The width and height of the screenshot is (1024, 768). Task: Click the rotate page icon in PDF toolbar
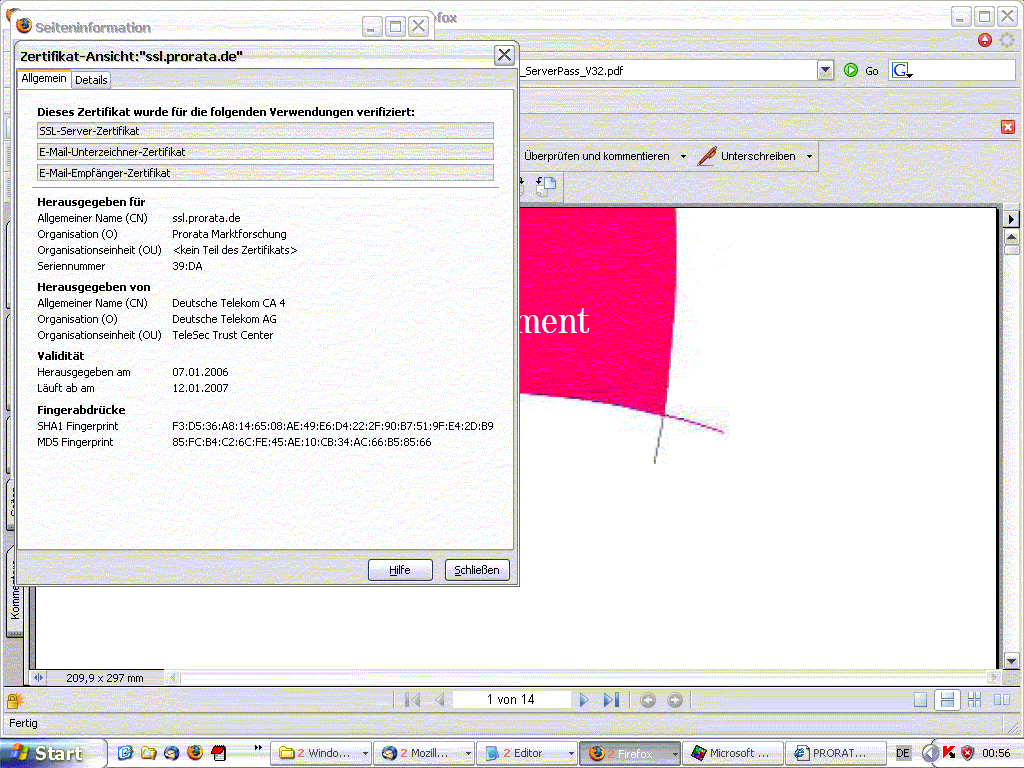(546, 186)
